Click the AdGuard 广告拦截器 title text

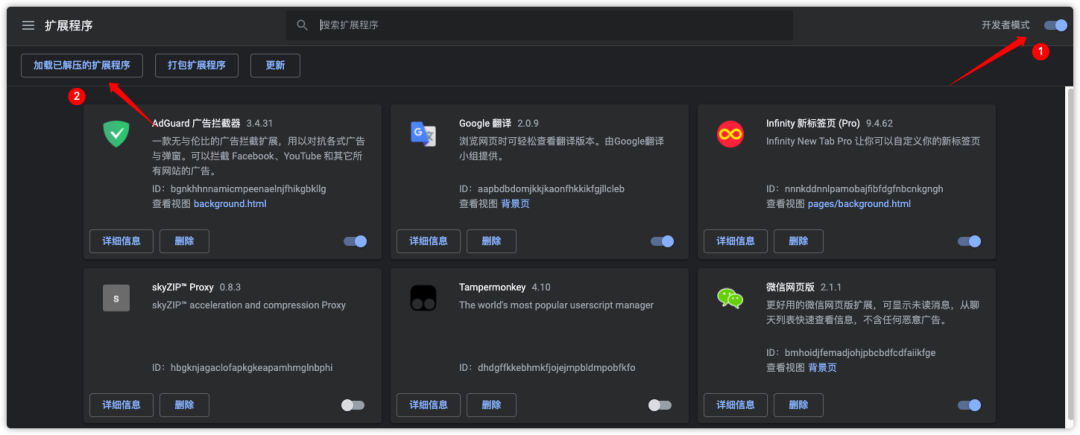point(196,124)
